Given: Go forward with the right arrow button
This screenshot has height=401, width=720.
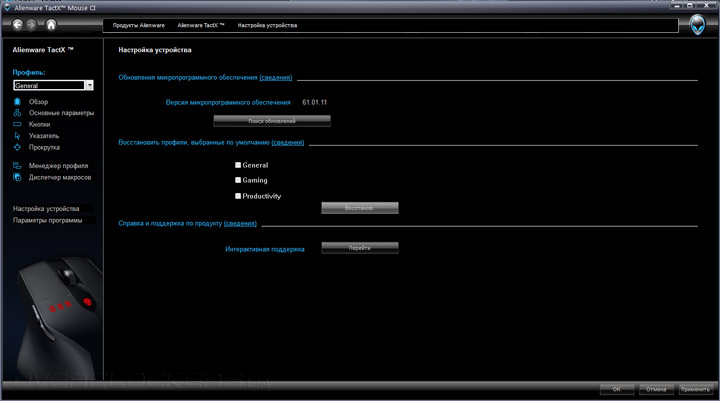Looking at the screenshot, I should (31, 24).
